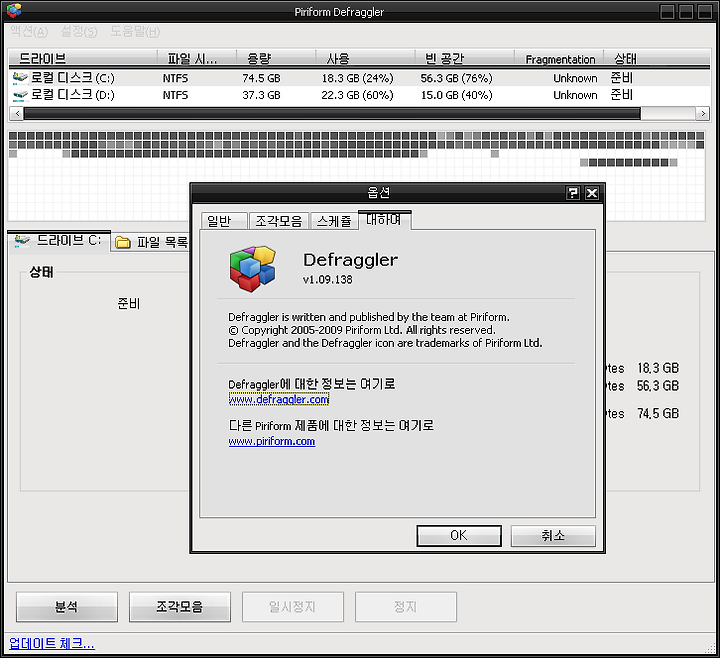The height and width of the screenshot is (658, 720).
Task: Click the 취소 cancel button
Action: pos(553,535)
